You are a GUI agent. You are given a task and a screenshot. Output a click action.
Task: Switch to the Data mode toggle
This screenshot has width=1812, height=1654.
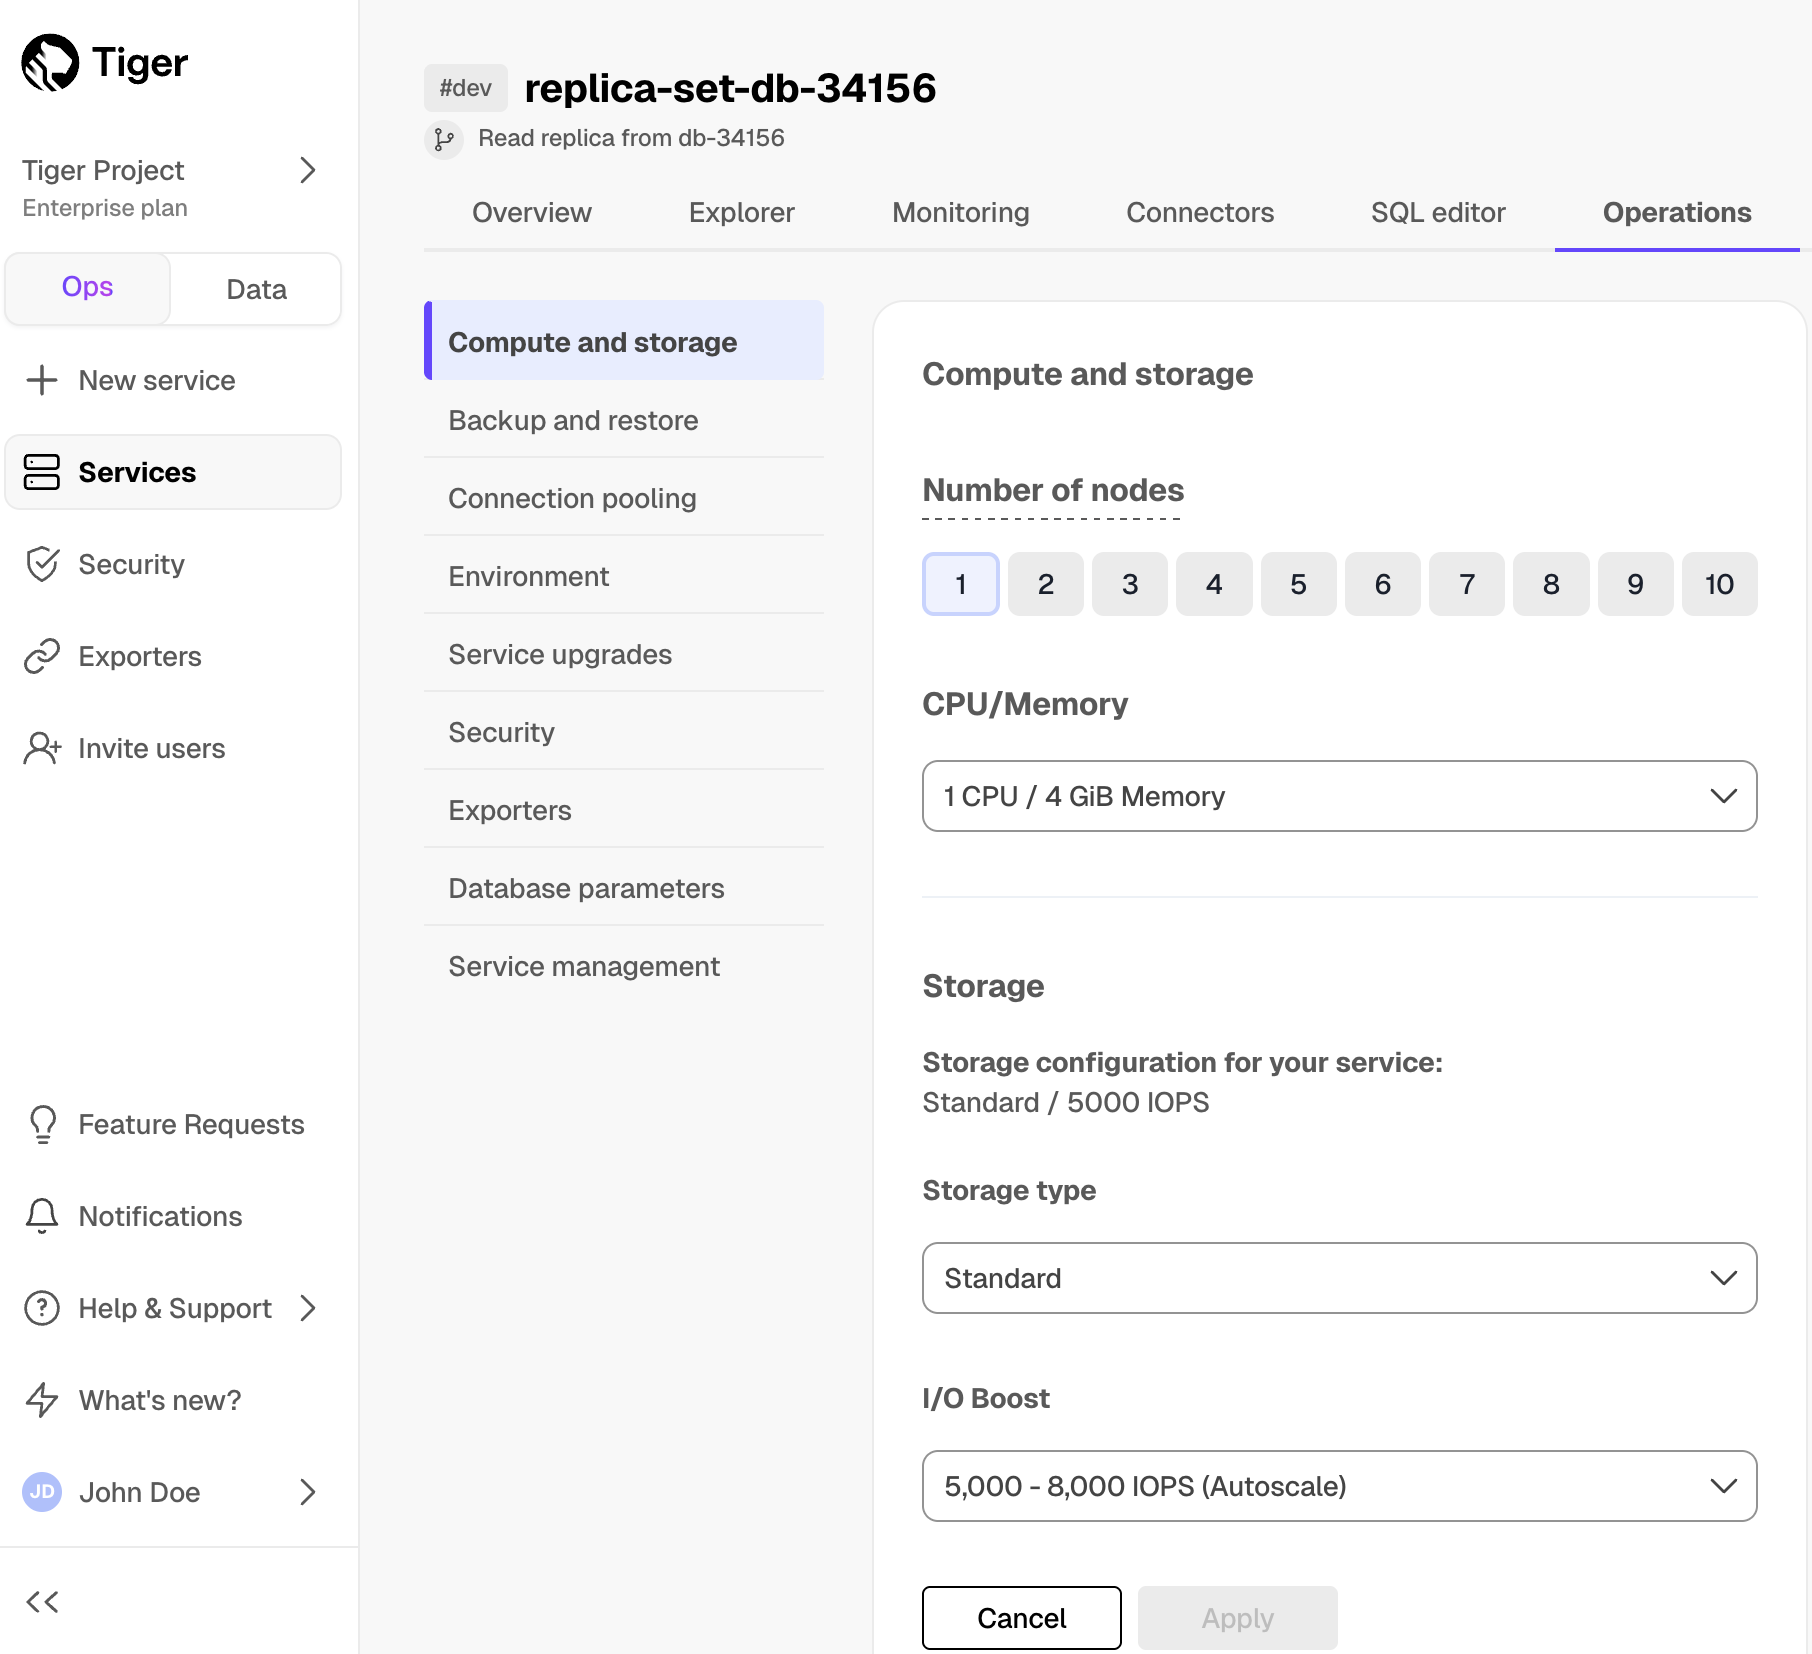pyautogui.click(x=256, y=289)
